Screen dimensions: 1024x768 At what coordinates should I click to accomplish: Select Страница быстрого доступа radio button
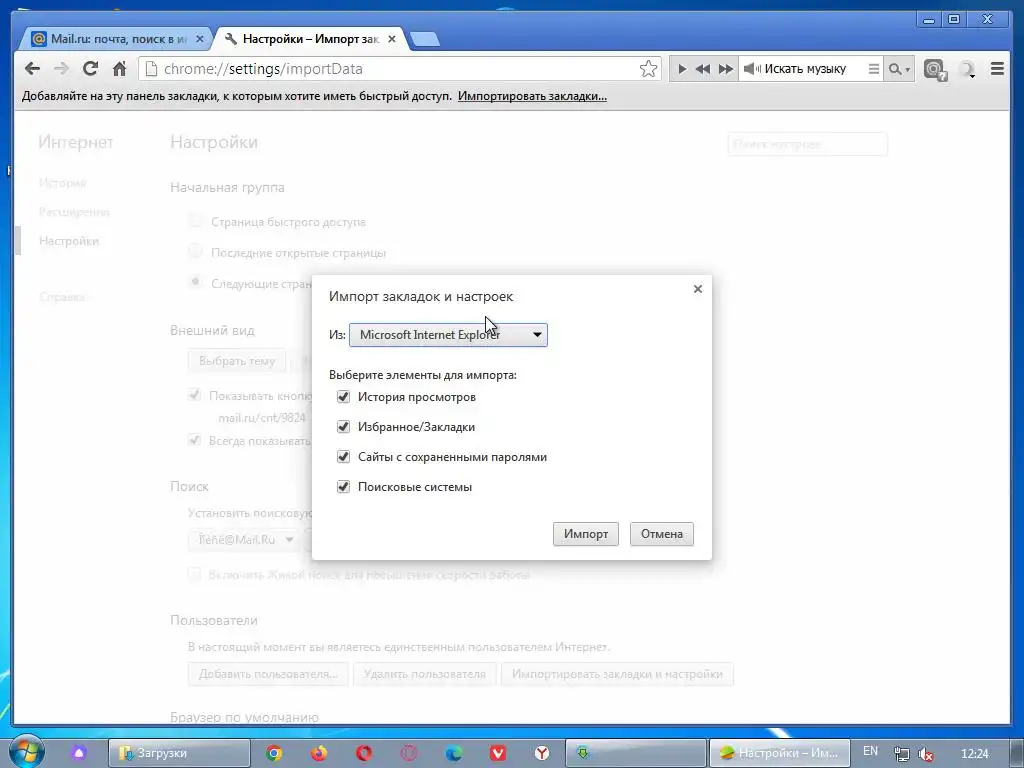coord(195,221)
